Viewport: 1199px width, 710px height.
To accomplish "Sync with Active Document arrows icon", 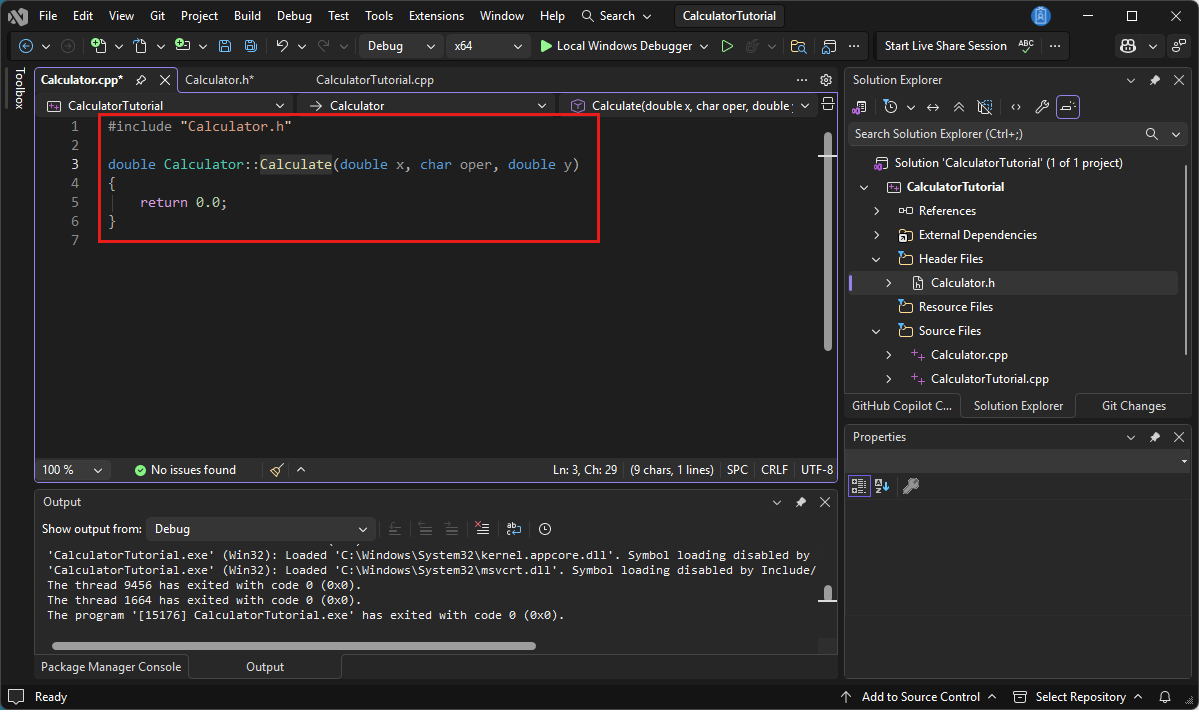I will [933, 107].
